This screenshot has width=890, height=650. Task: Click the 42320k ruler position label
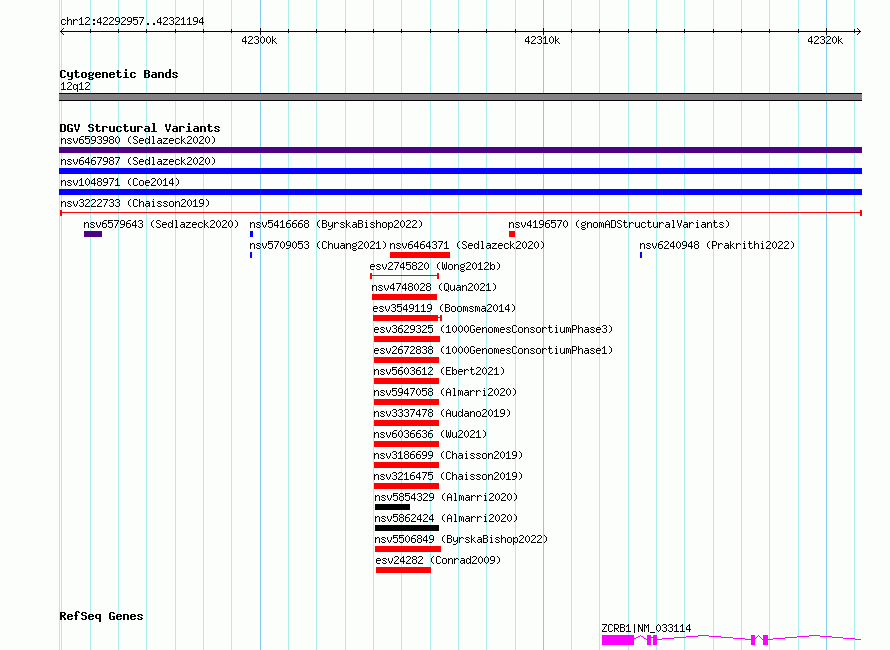pyautogui.click(x=825, y=40)
